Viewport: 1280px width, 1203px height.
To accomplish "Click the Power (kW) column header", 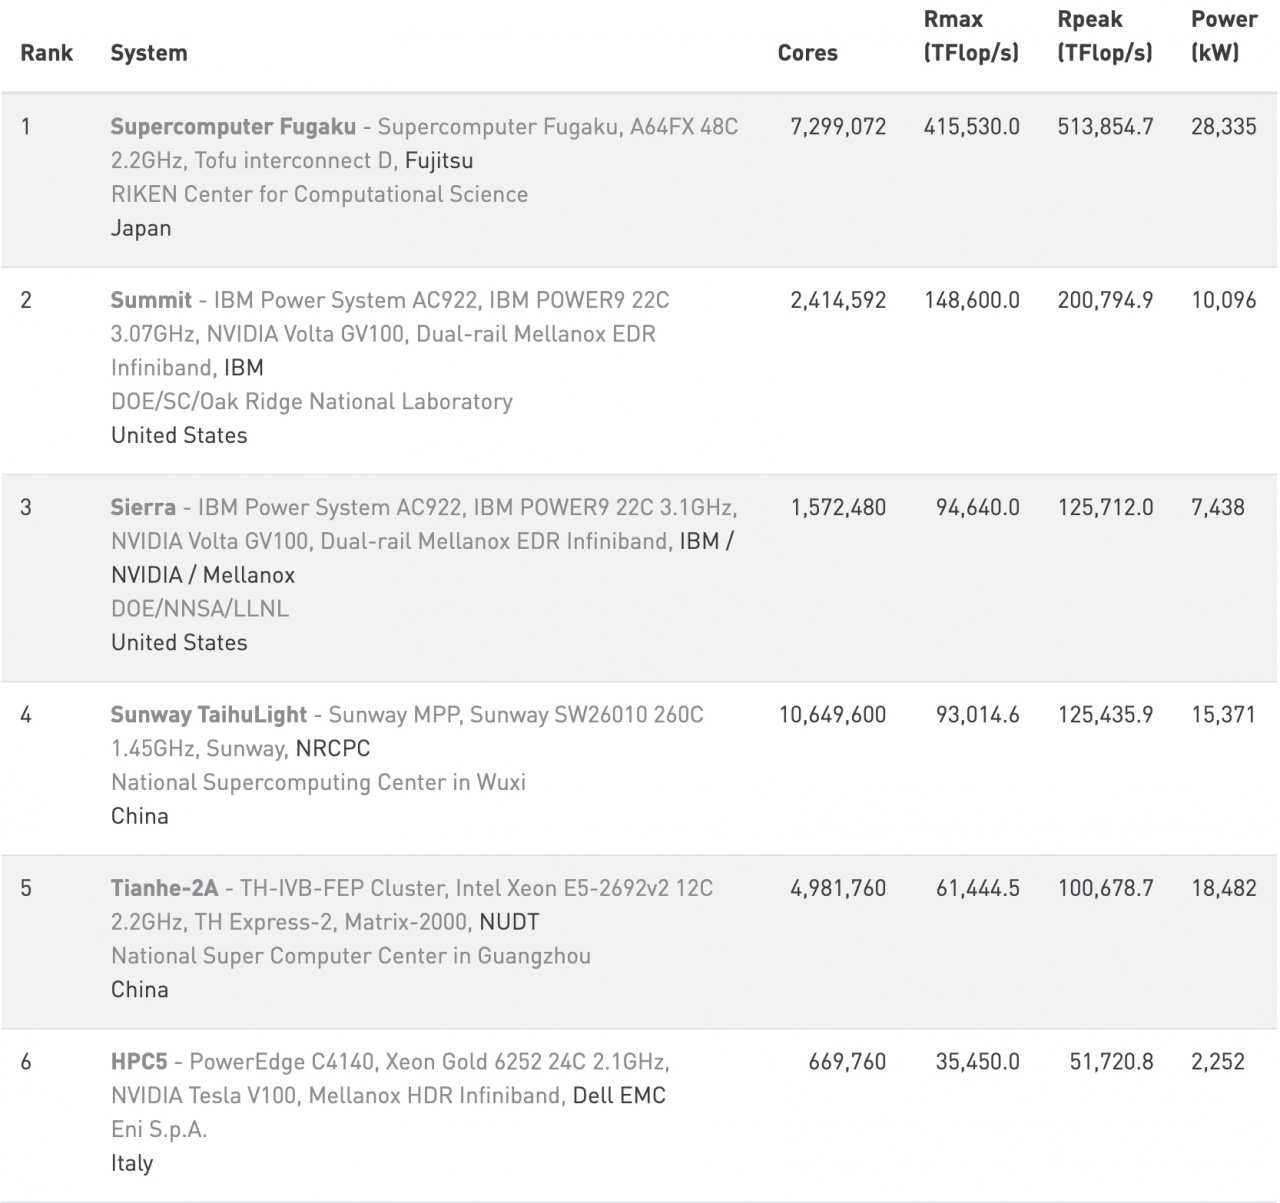I will [x=1224, y=36].
